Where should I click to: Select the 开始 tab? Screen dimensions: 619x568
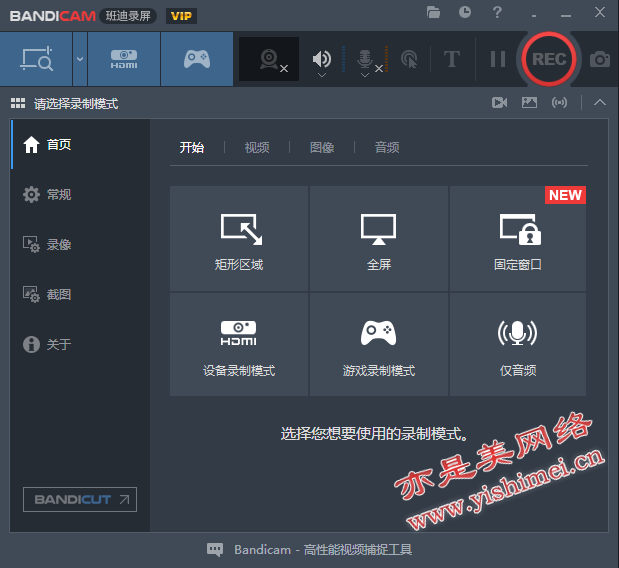pyautogui.click(x=192, y=148)
